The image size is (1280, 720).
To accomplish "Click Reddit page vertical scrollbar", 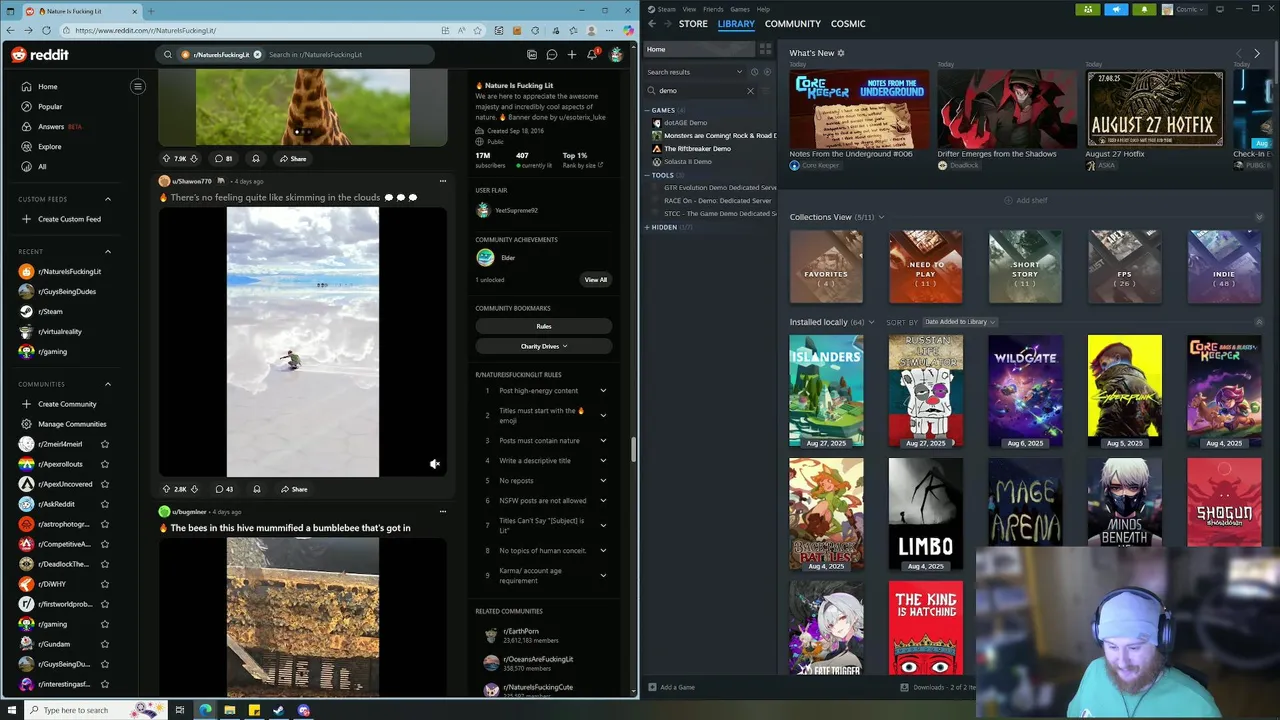I will pyautogui.click(x=634, y=450).
